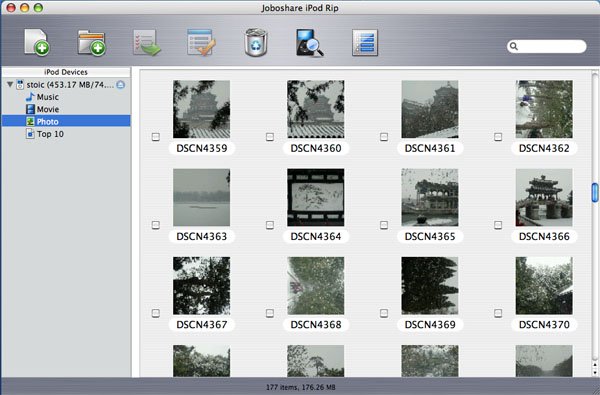Click the stoic iPod device icon
600x395 pixels.
(x=20, y=85)
